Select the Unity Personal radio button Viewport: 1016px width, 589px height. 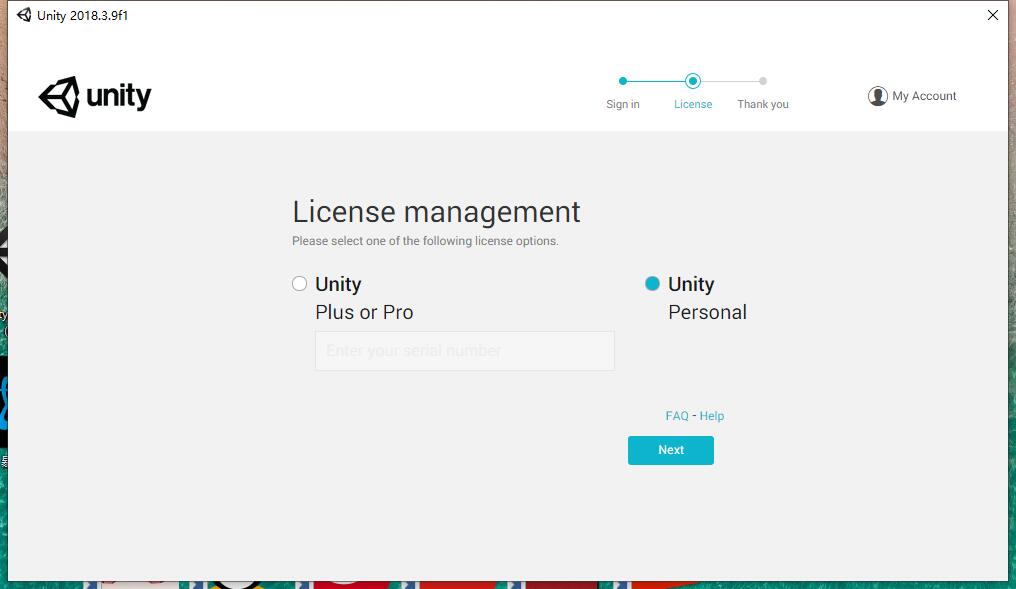pyautogui.click(x=652, y=284)
